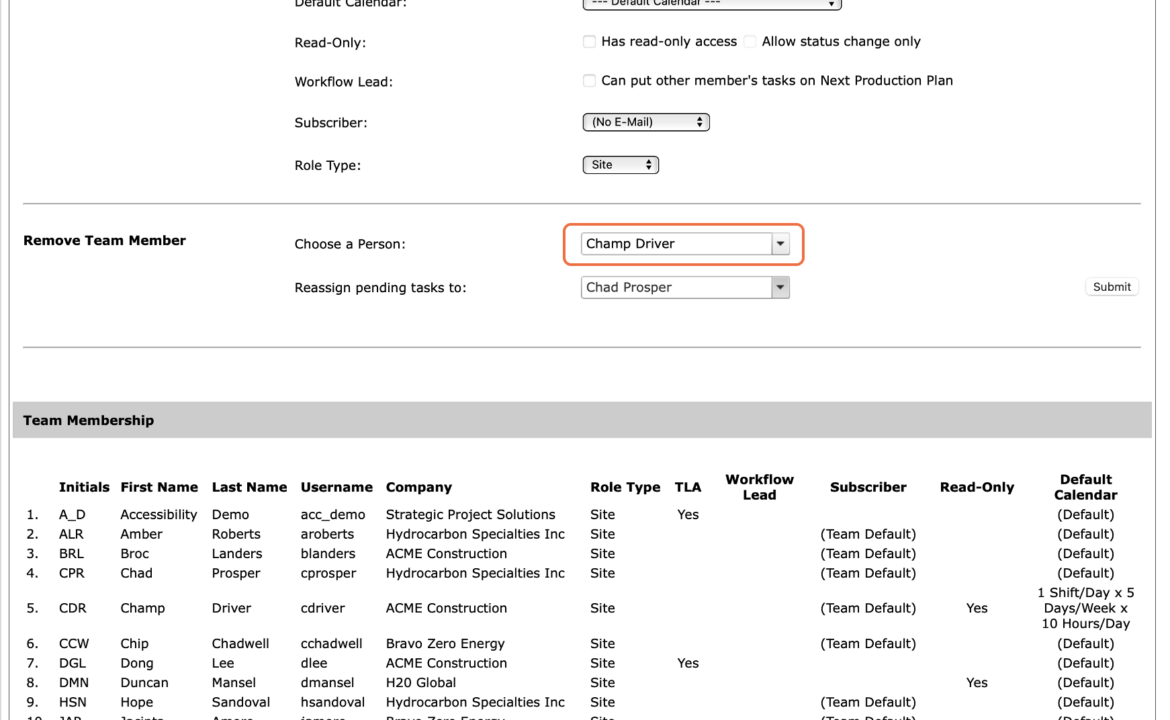The image size is (1170, 720).
Task: Click username 'aroberts'
Action: pos(327,534)
